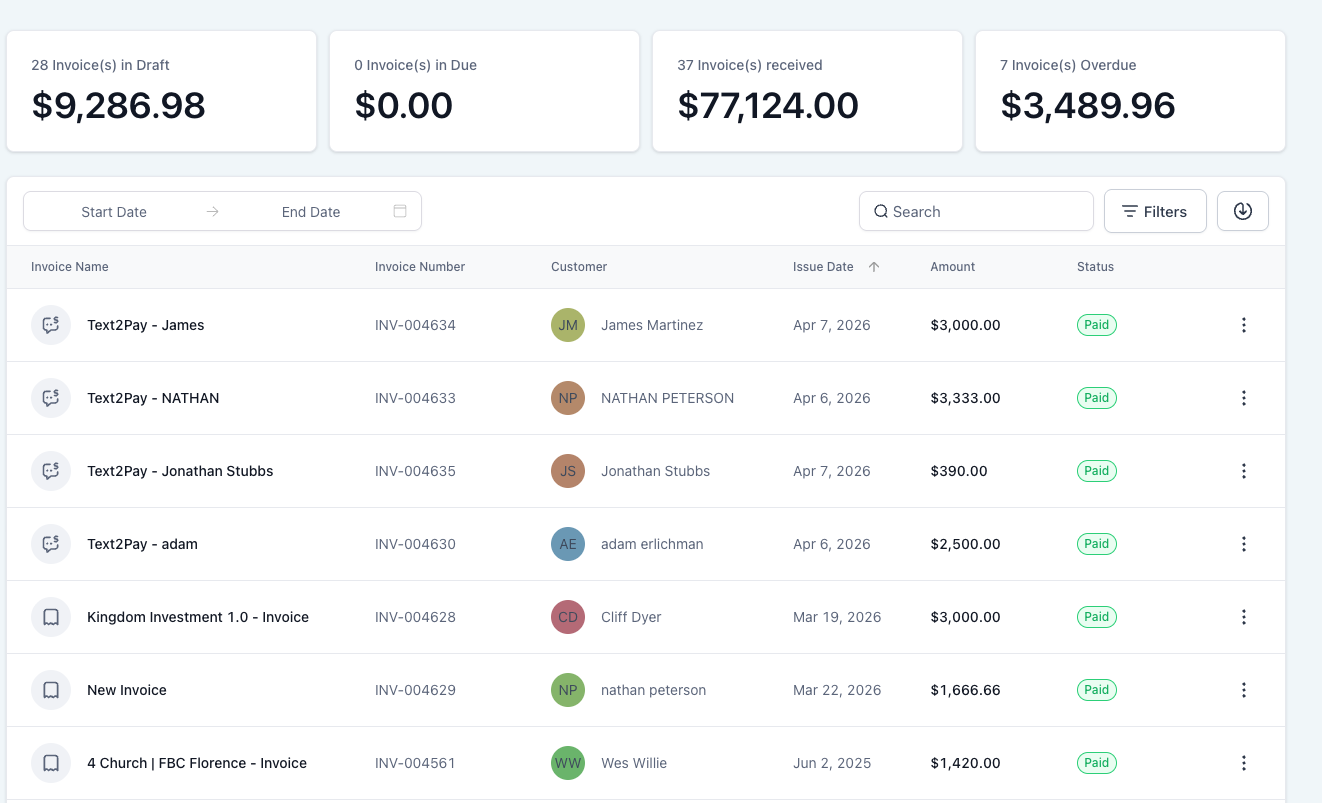Screen dimensions: 1322x803
Task: Click customer name NATHAN PETERSON
Action: point(668,398)
